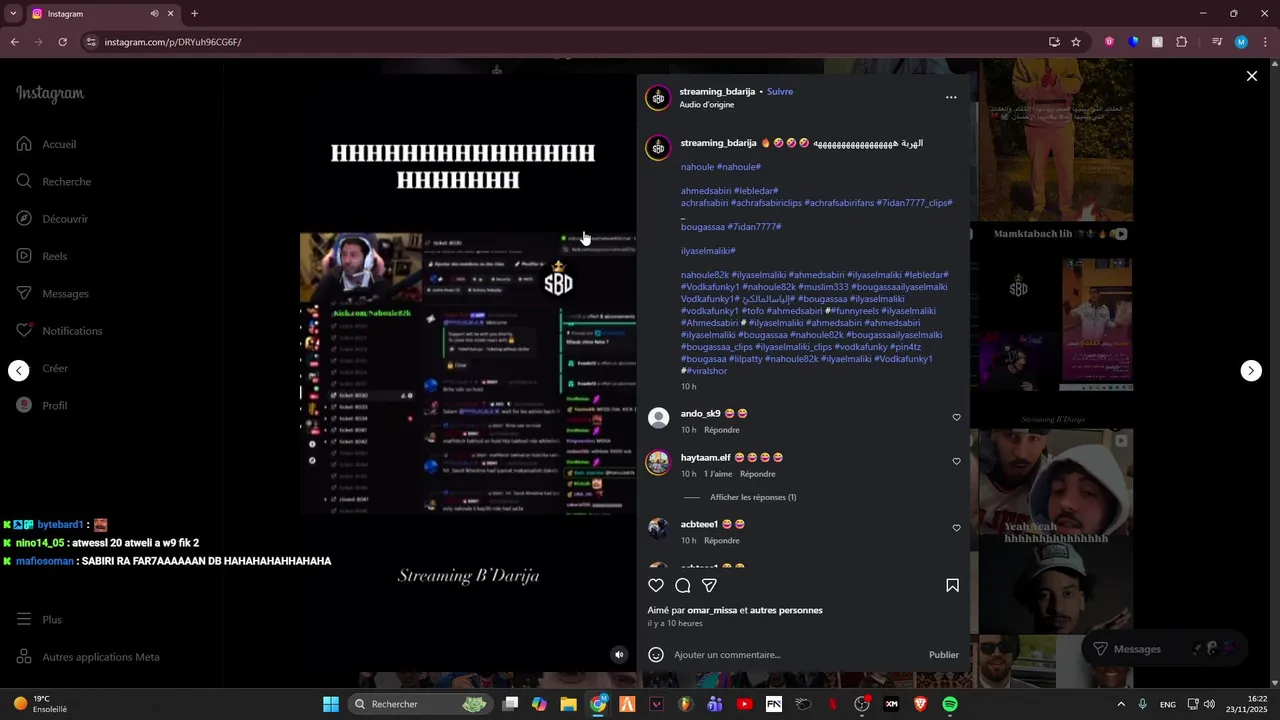Click the taskbar Rechercher search box

click(420, 704)
